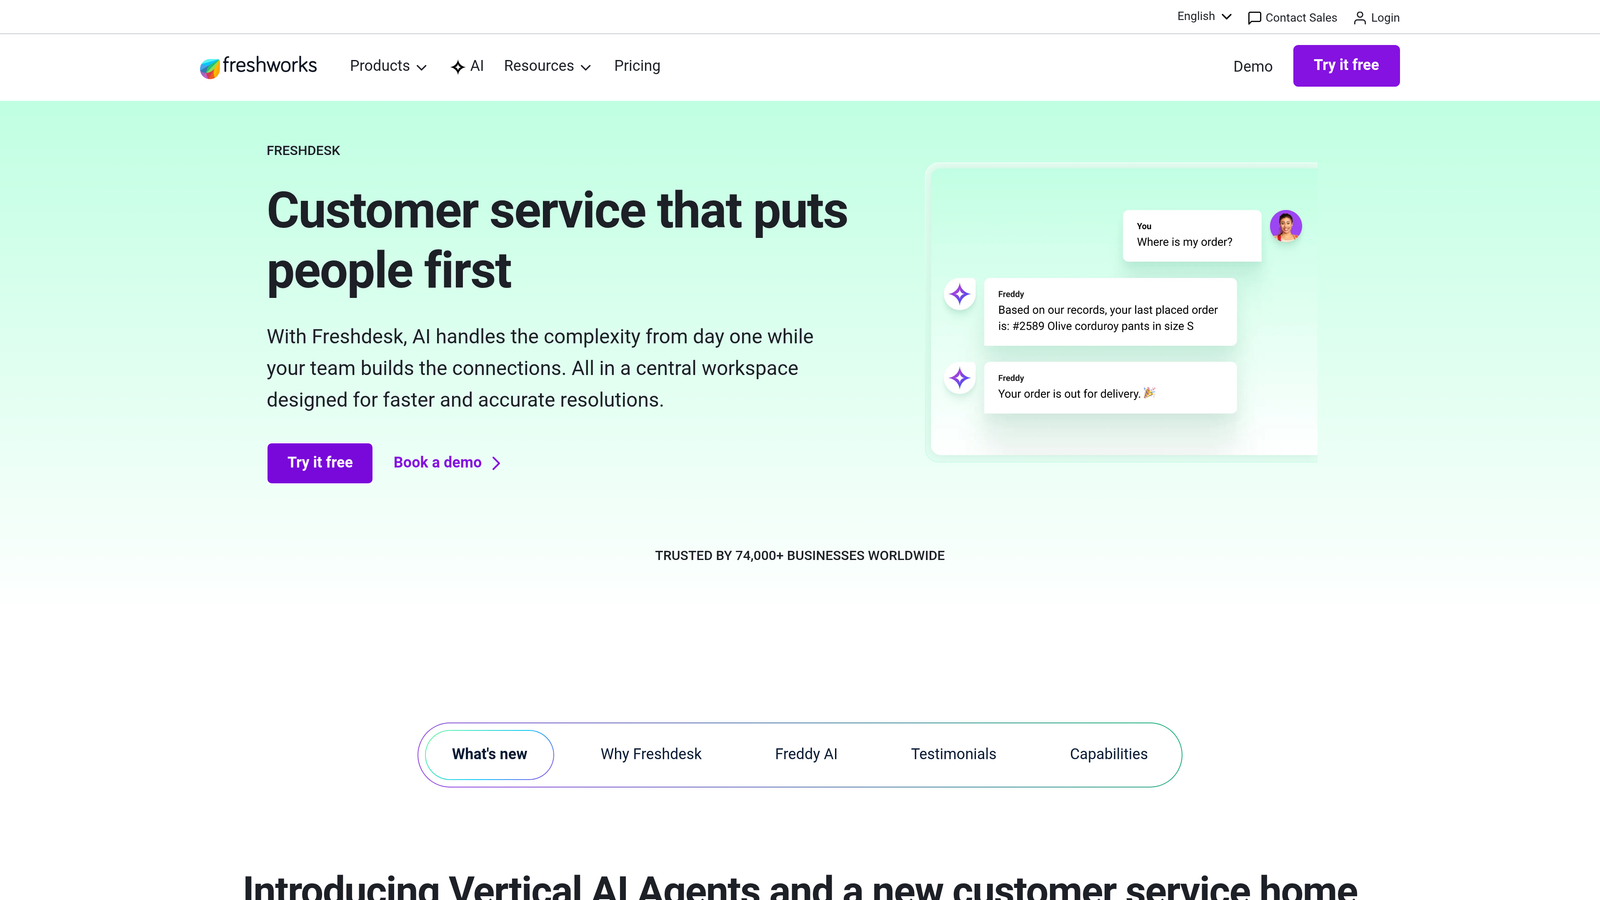Screen dimensions: 1600x900
Task: Click Try it free in the header
Action: 1346,66
